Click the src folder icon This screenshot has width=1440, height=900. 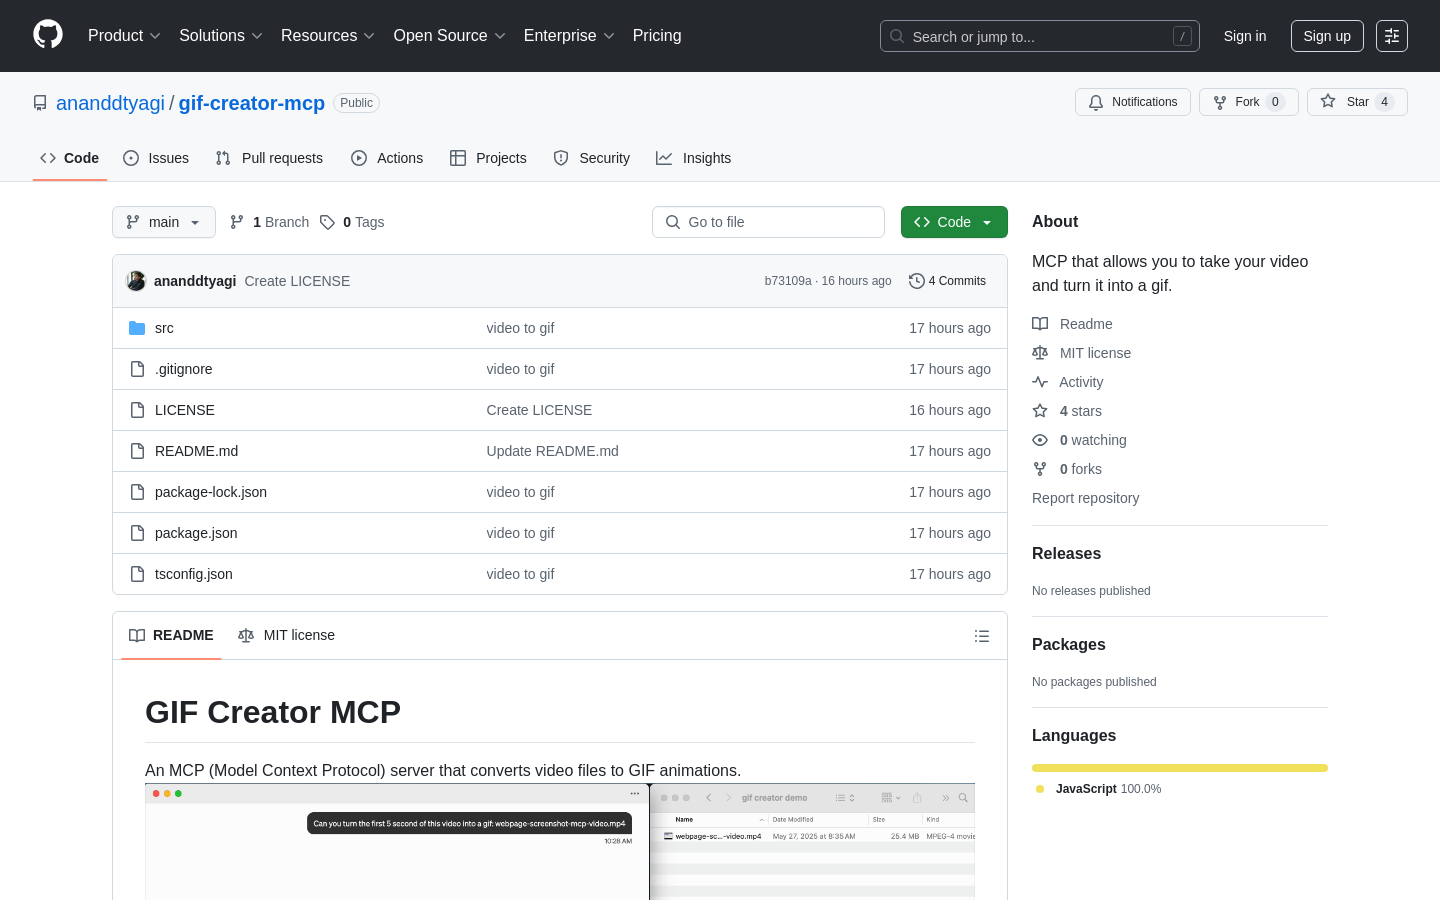click(x=137, y=328)
